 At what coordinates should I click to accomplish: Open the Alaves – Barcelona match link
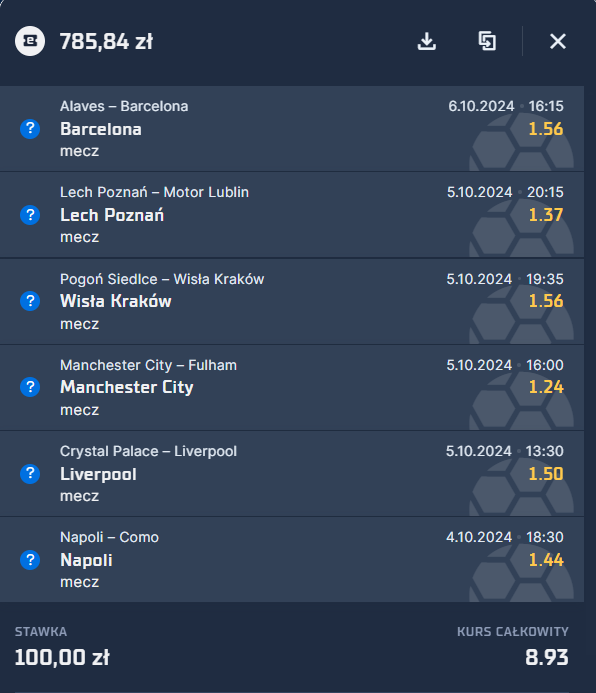pyautogui.click(x=124, y=106)
